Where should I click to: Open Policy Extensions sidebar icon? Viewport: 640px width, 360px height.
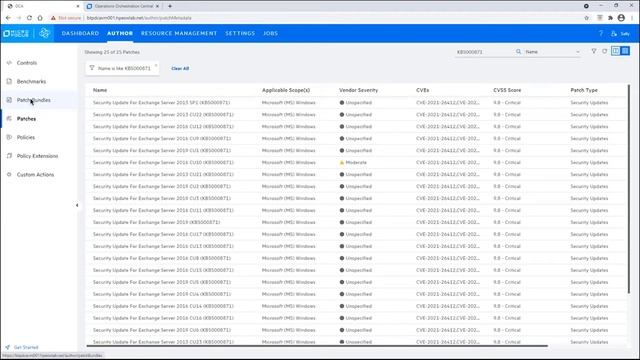coord(9,156)
